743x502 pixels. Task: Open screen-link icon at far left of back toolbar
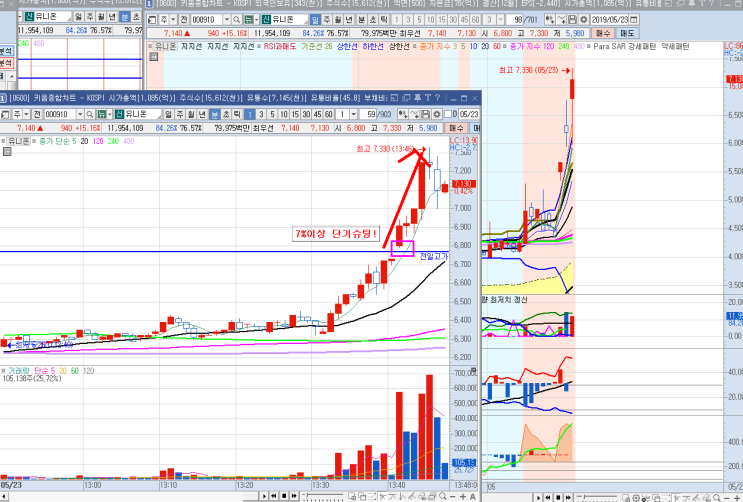[152, 20]
